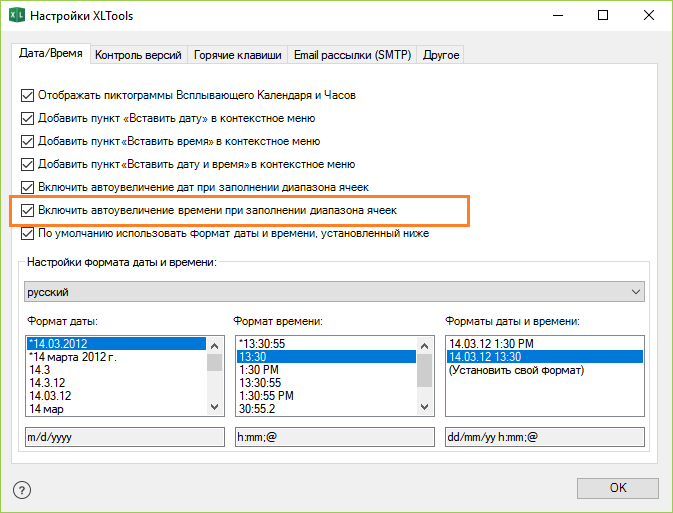Toggle По умолчанию использовать формат даты checkbox

[x=27, y=234]
